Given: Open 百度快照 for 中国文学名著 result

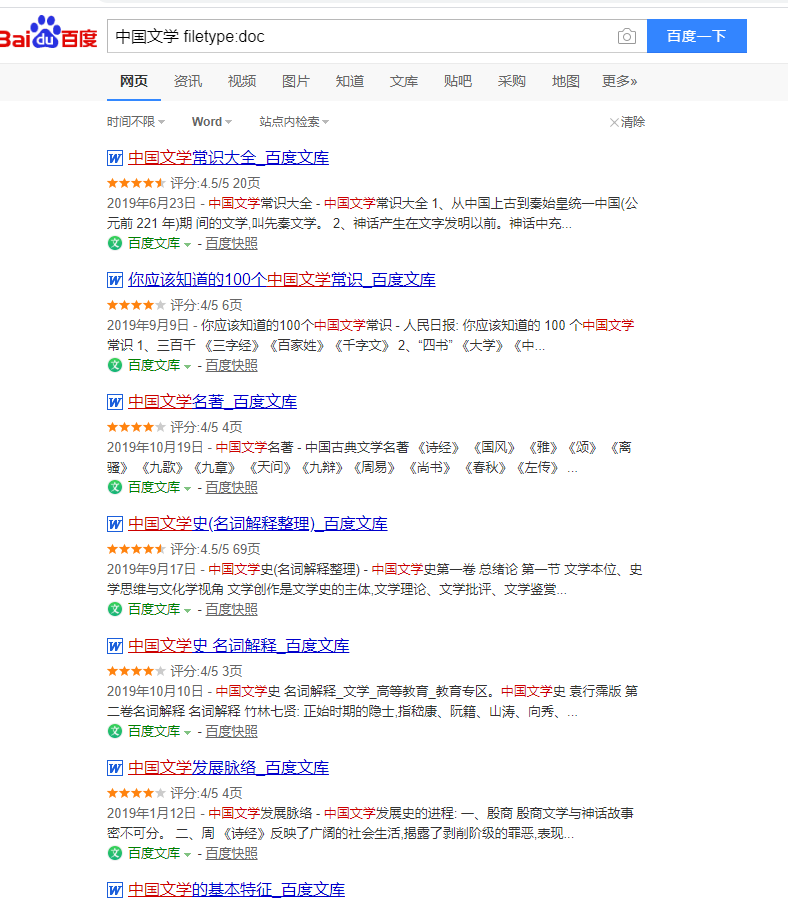Looking at the screenshot, I should pos(232,487).
